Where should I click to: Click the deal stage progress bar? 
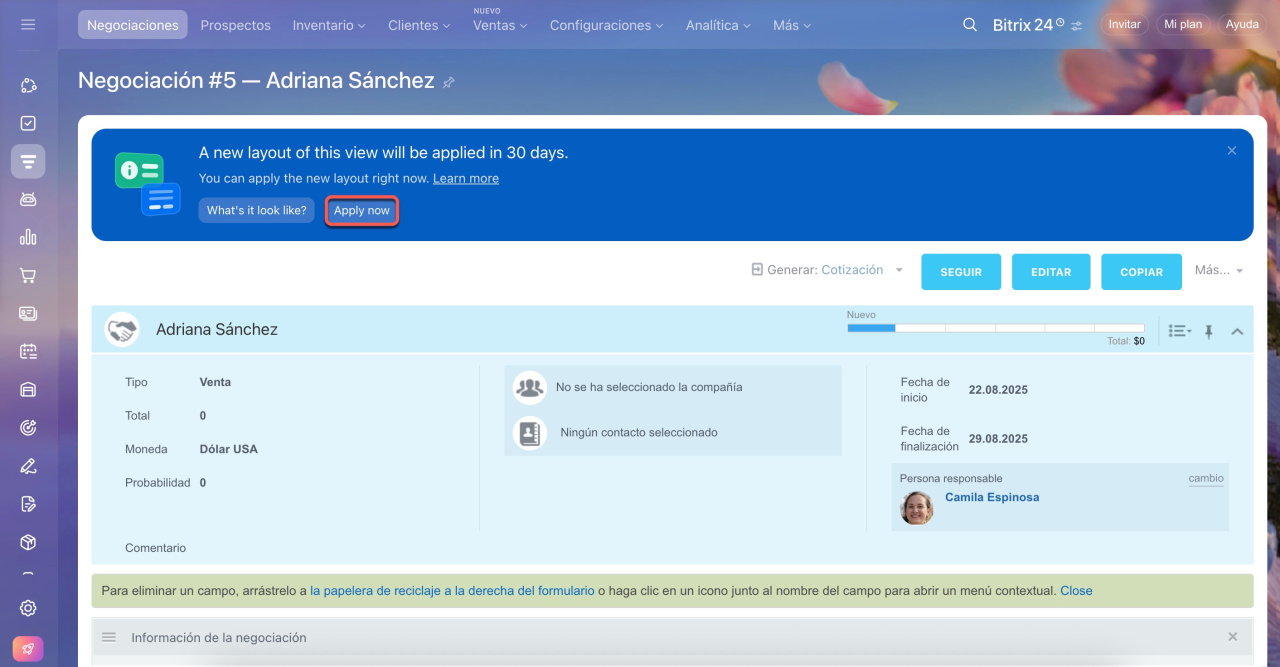[995, 327]
